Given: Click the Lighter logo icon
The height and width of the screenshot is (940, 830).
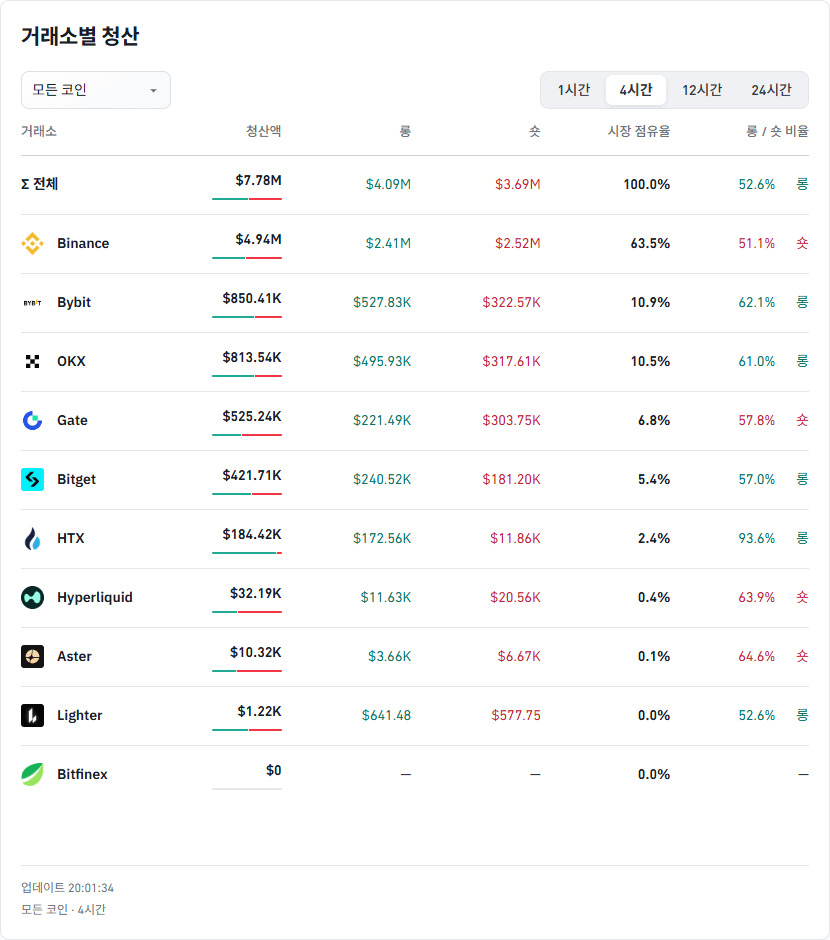Looking at the screenshot, I should tap(32, 715).
